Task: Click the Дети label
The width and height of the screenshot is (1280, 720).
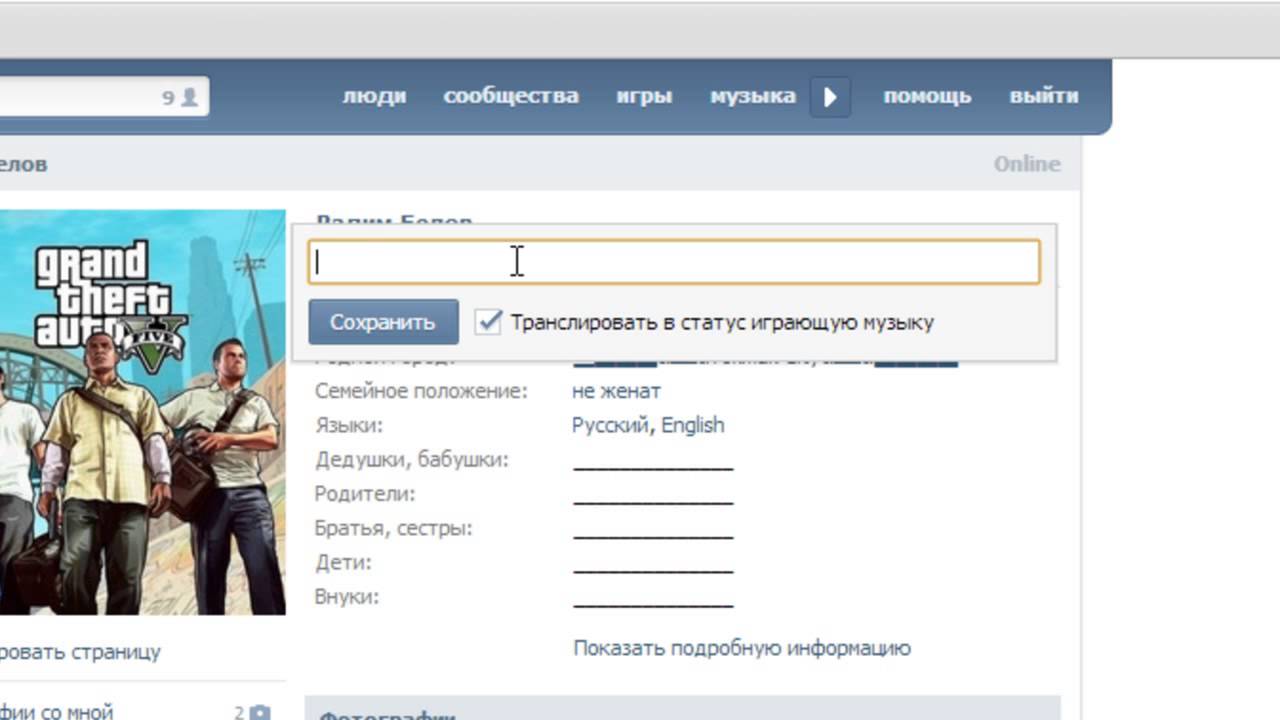Action: click(x=343, y=562)
